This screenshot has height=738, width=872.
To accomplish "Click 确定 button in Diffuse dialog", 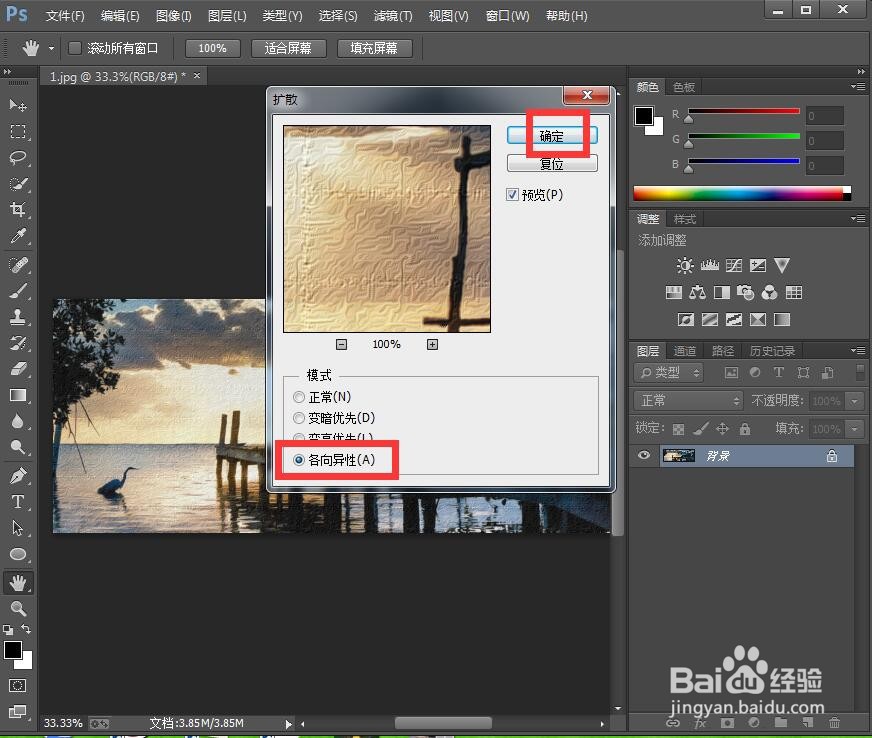I will click(x=552, y=136).
